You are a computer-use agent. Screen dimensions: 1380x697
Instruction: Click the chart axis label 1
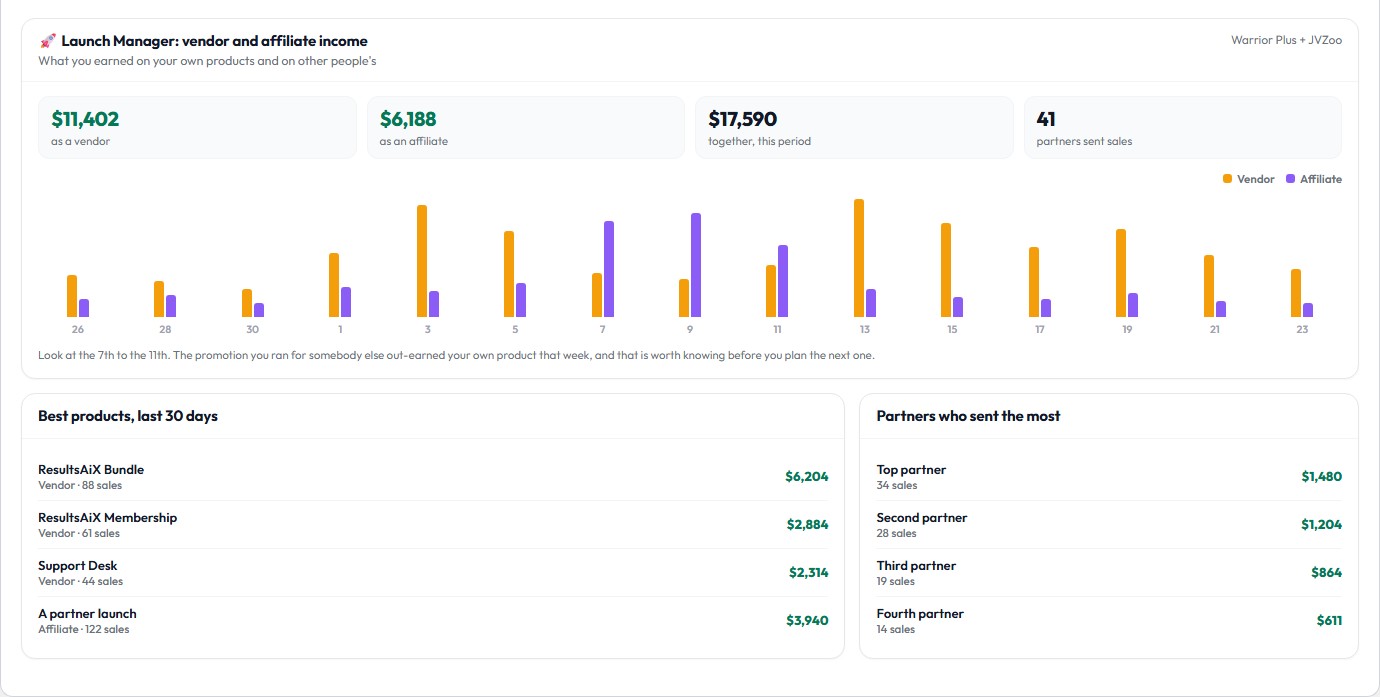point(340,329)
